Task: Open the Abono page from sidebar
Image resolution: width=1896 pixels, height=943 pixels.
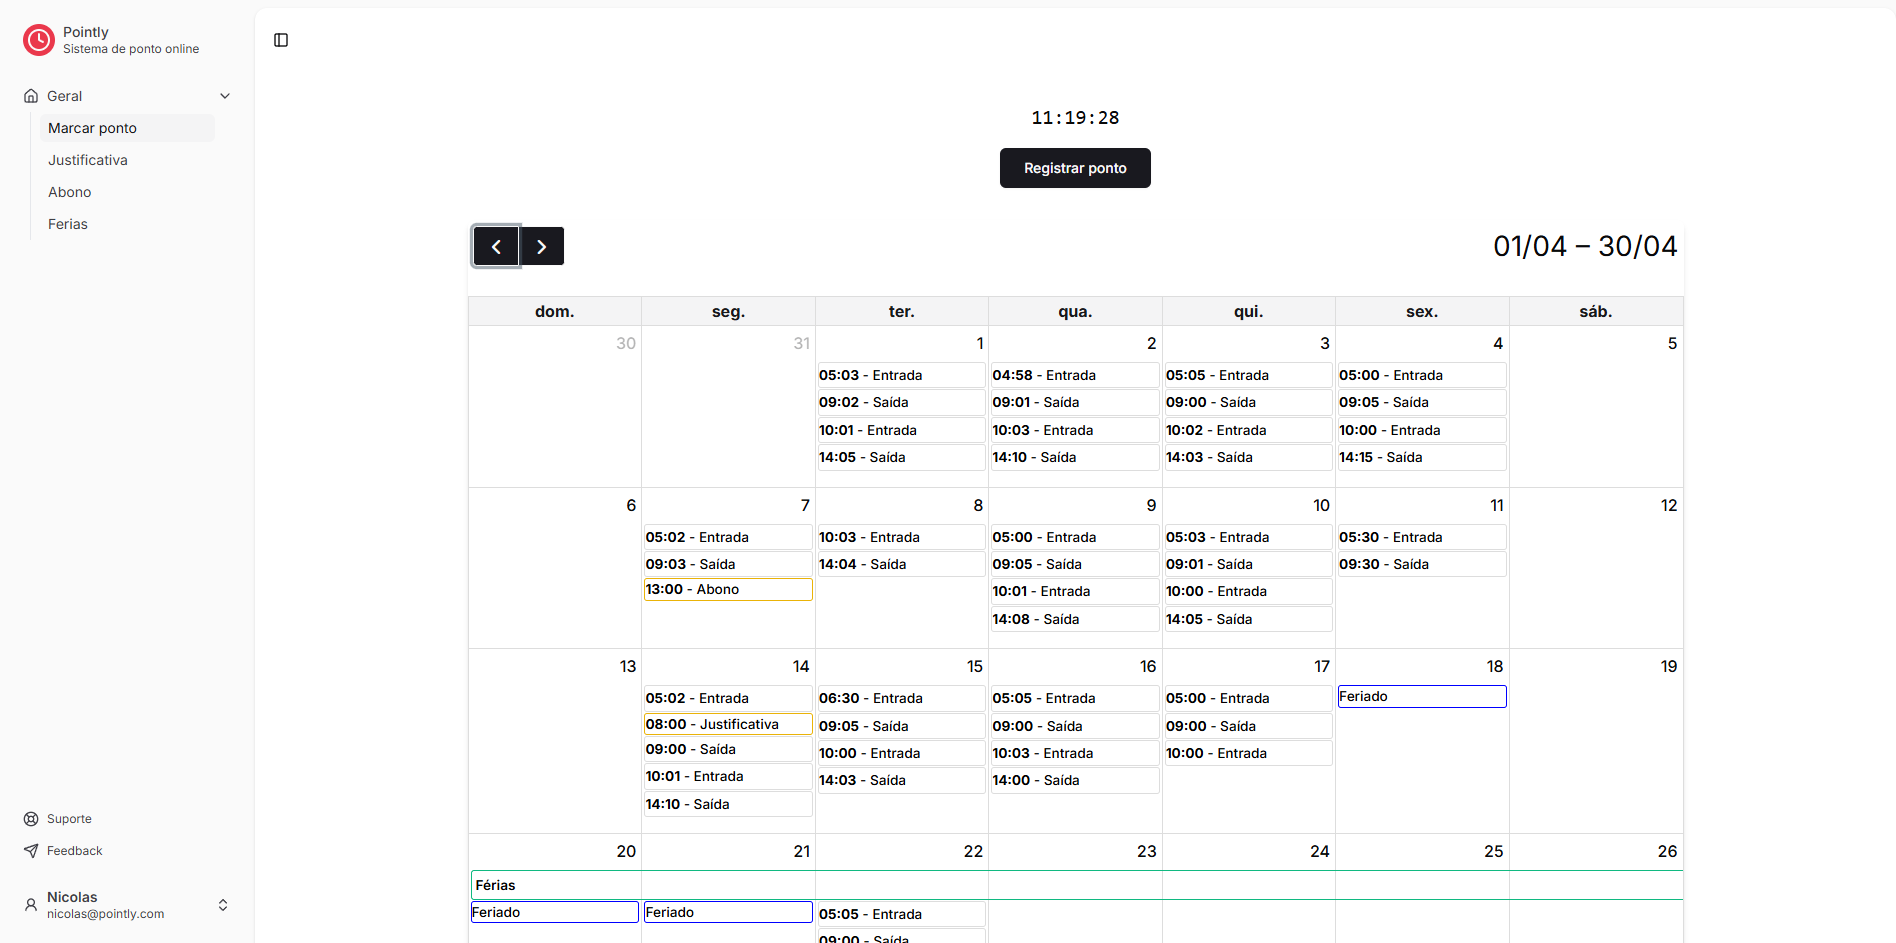Action: click(69, 192)
